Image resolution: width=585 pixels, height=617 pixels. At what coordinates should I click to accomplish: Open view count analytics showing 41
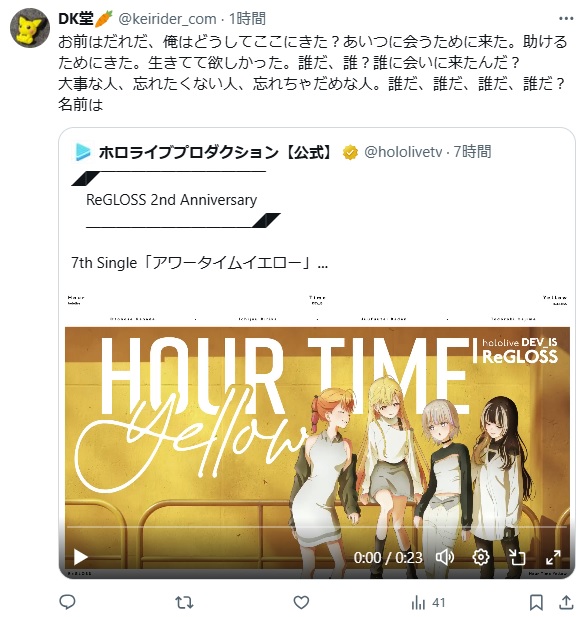tap(428, 602)
